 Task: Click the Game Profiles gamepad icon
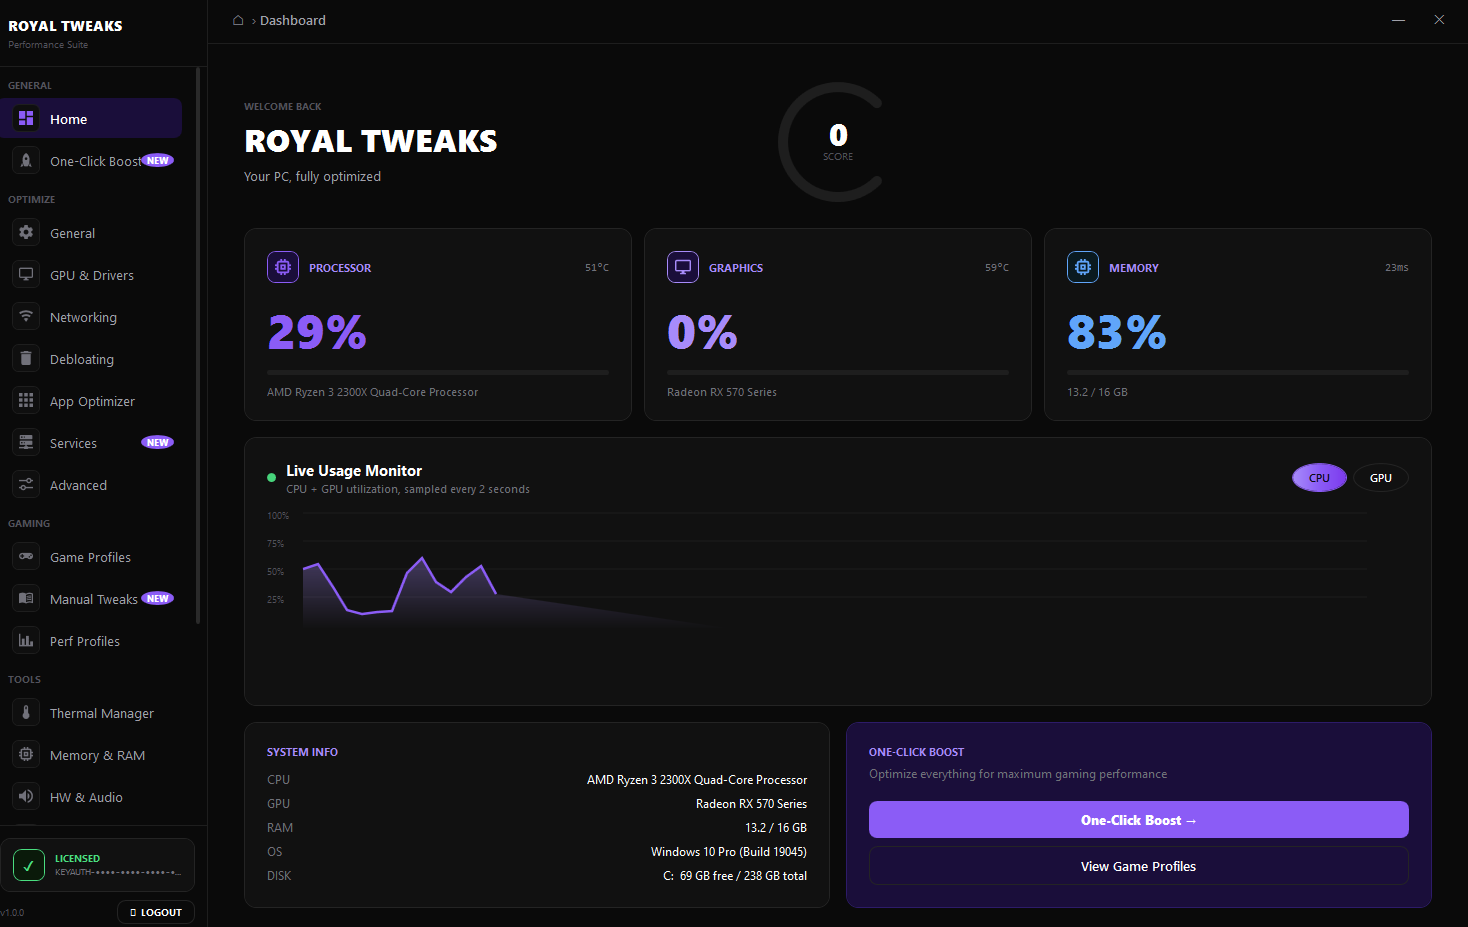click(26, 556)
